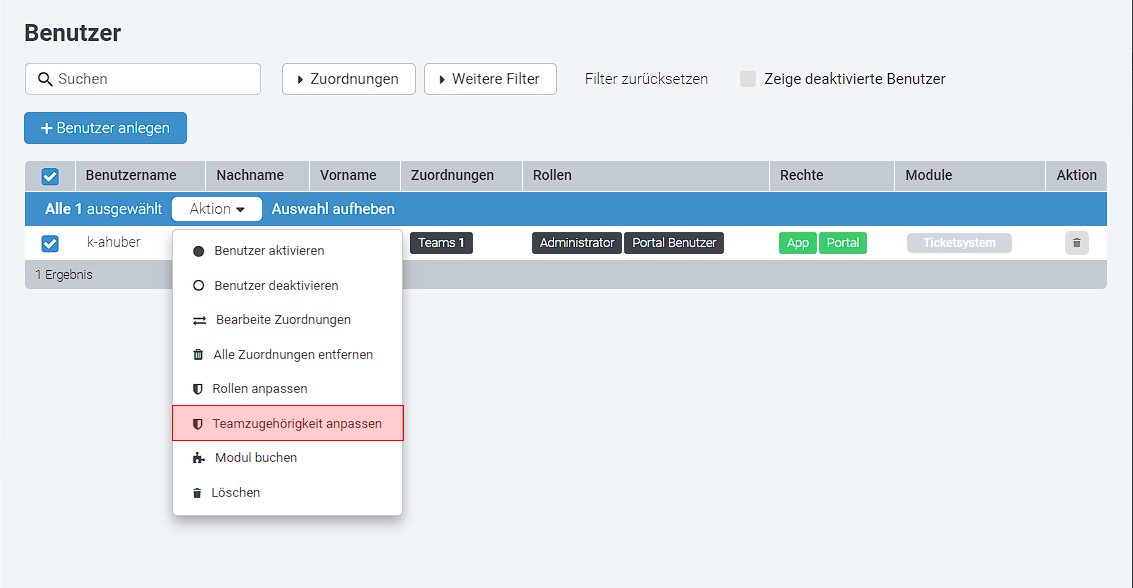Click the trash icon in k-ahuber row

[1076, 243]
